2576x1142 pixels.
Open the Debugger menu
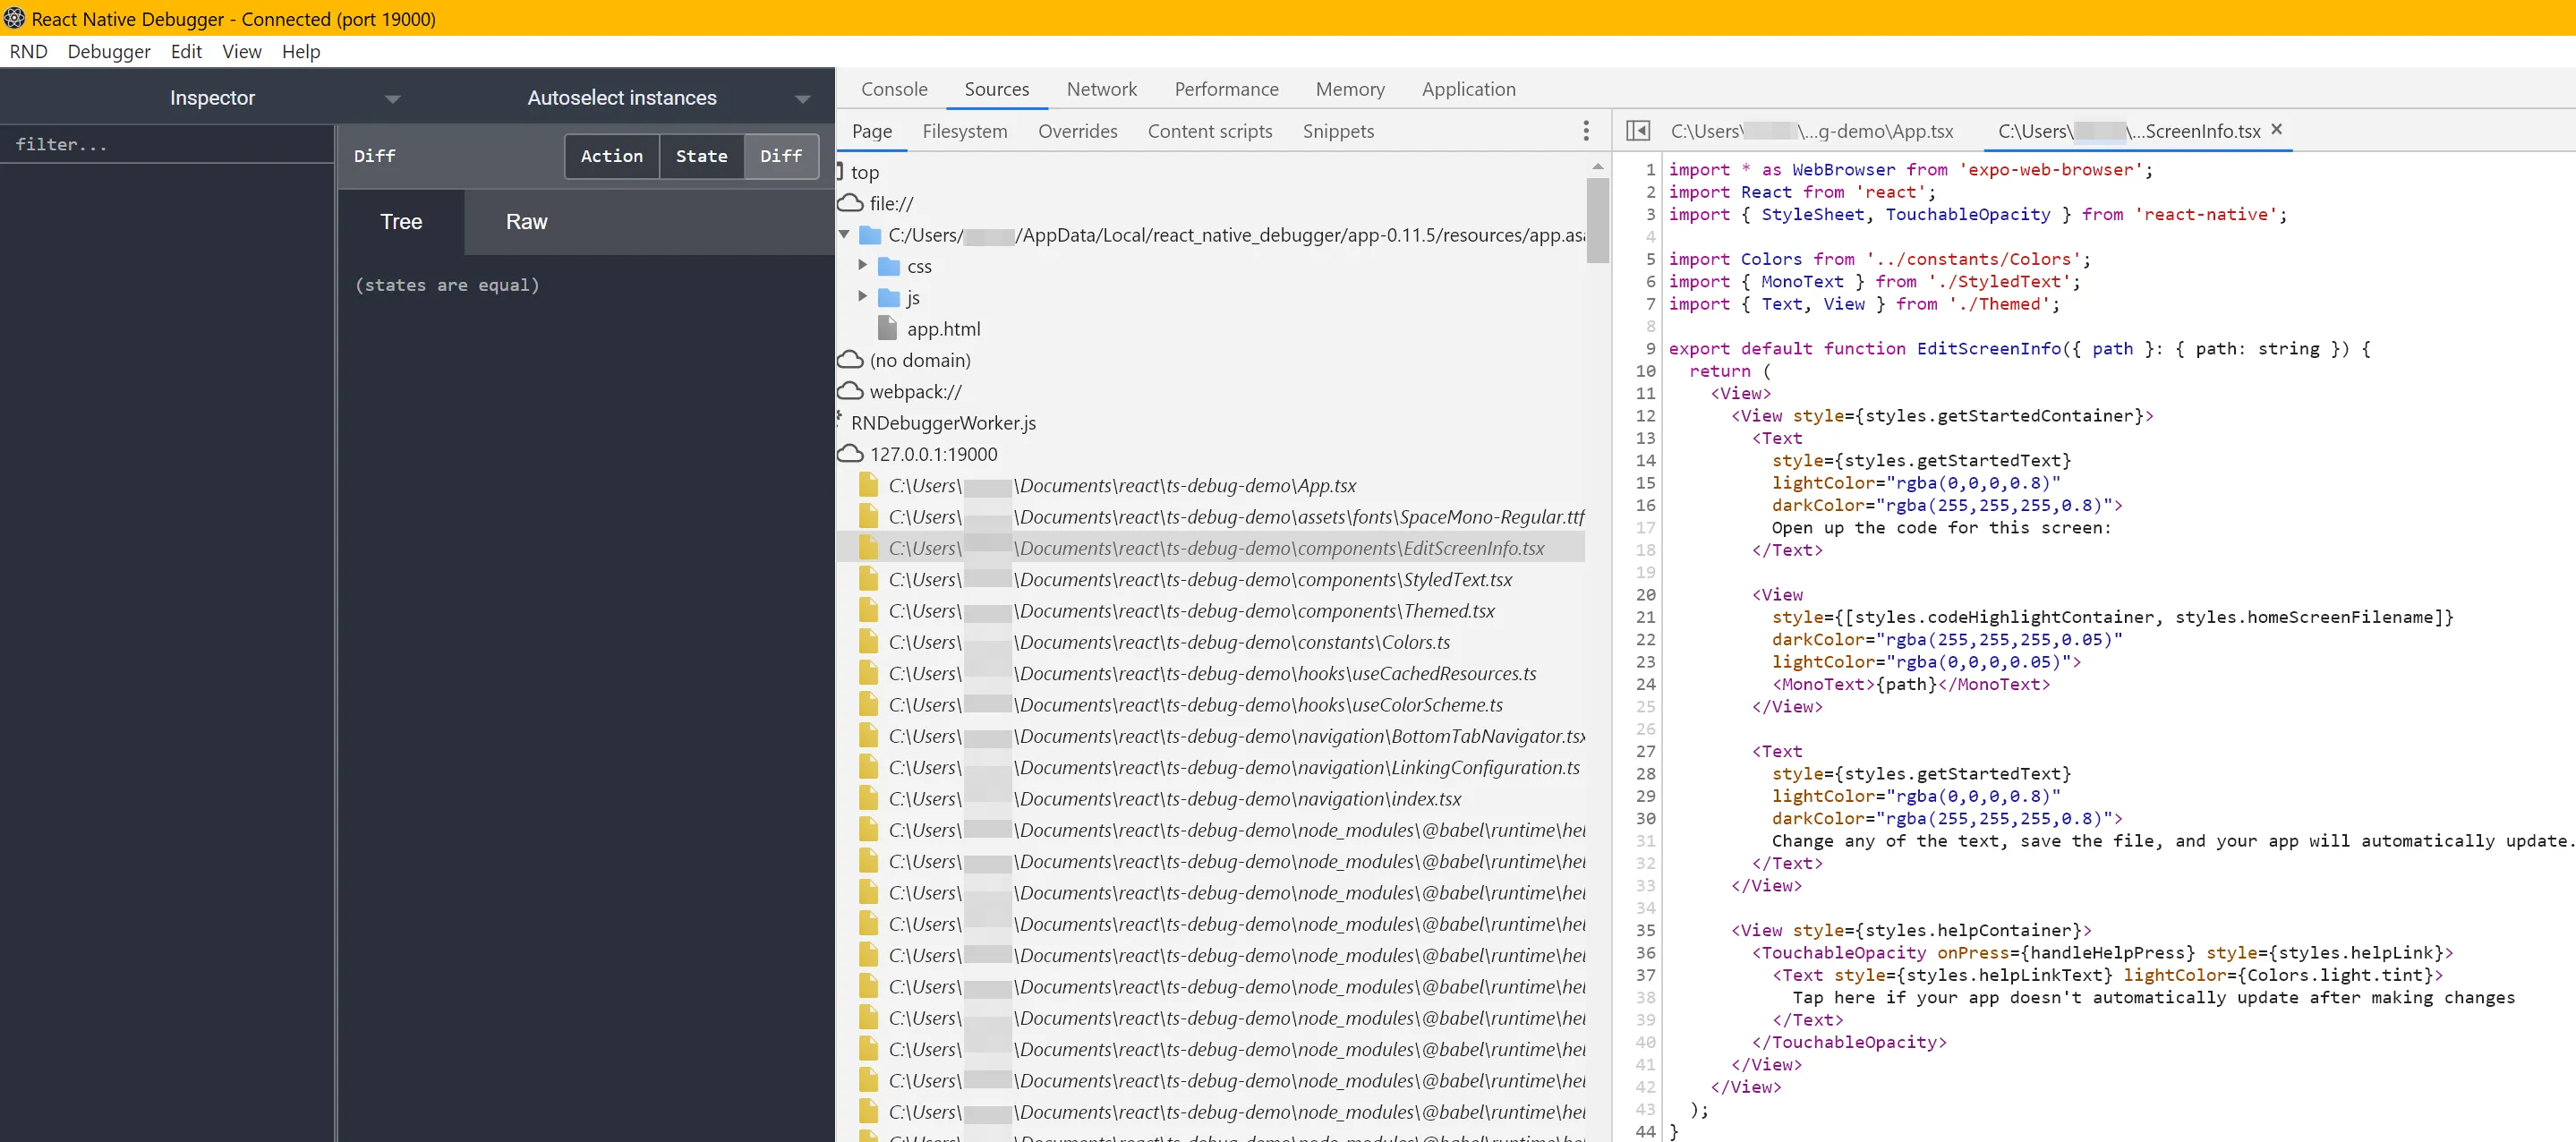[x=109, y=52]
